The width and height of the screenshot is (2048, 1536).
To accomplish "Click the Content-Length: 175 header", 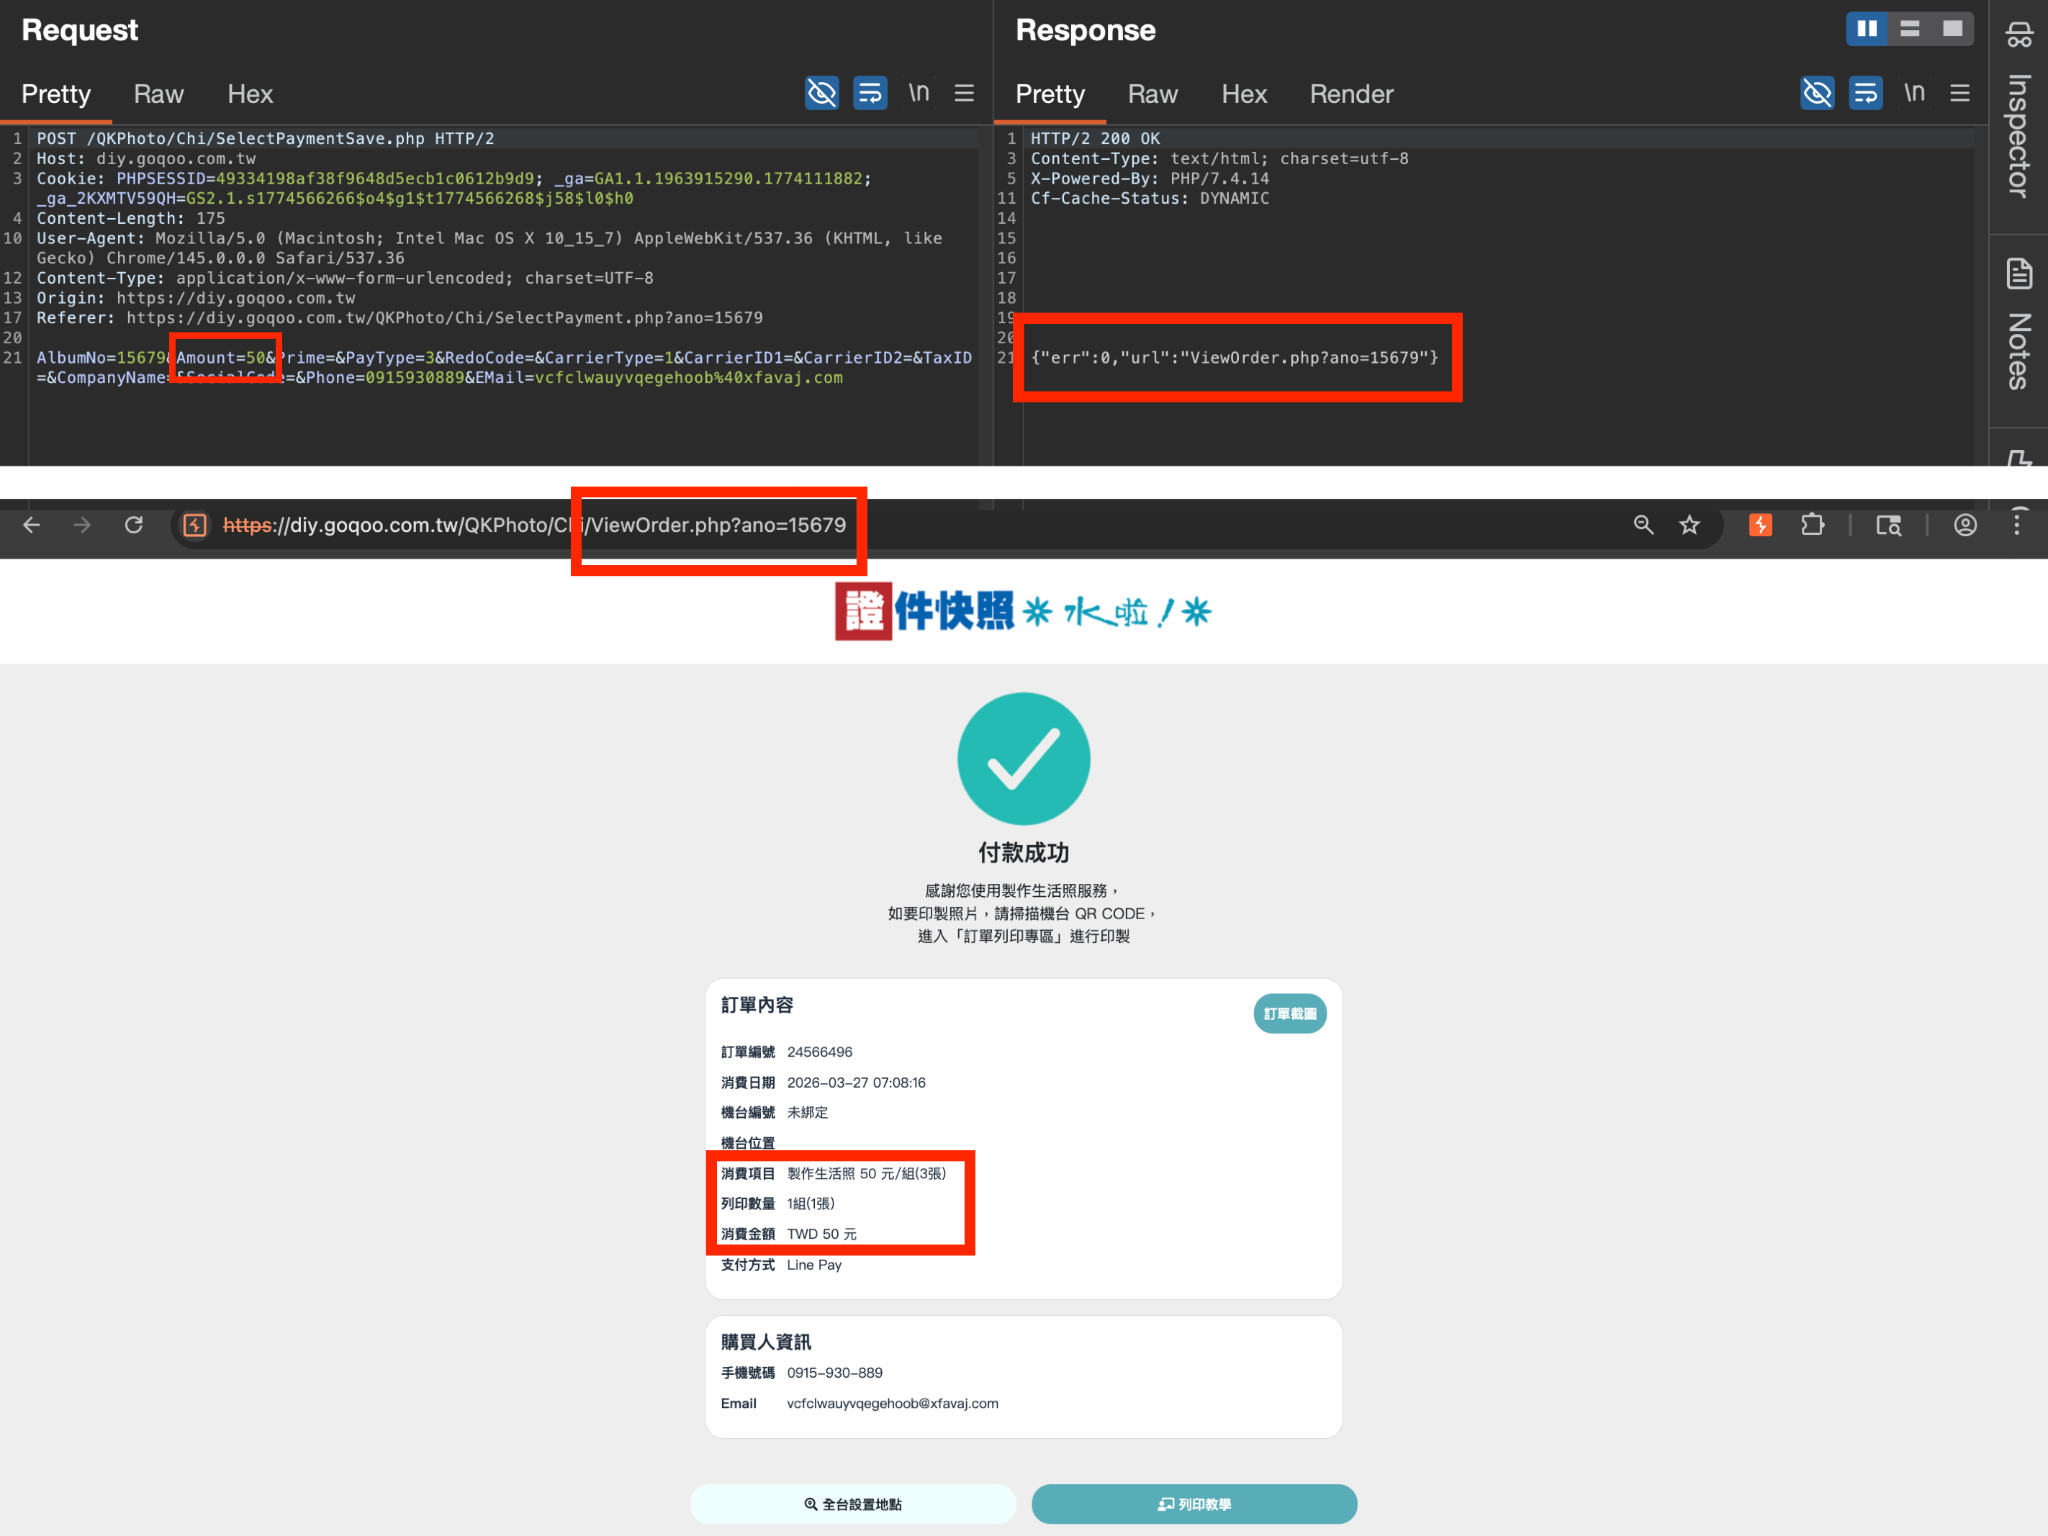I will click(x=131, y=218).
